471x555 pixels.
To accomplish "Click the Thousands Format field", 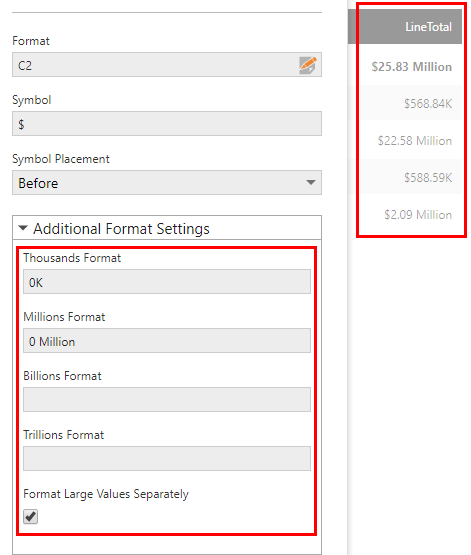I will (x=167, y=282).
